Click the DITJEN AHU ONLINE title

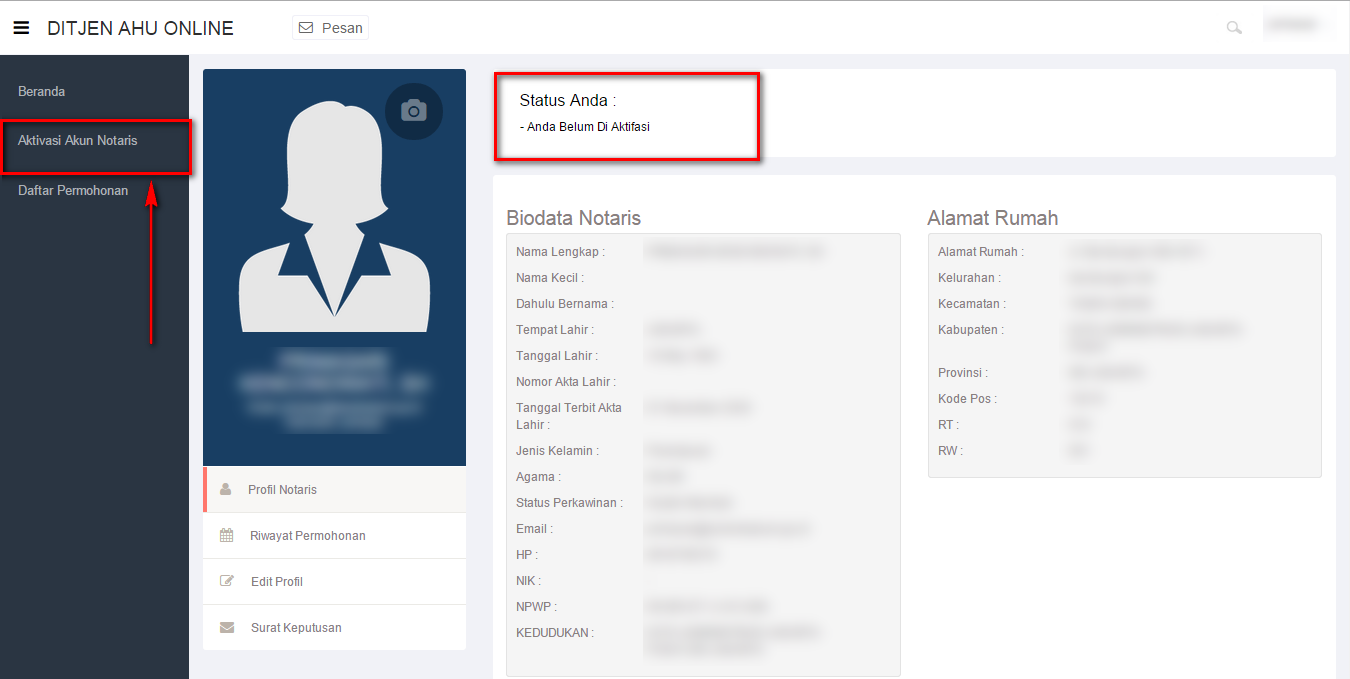click(140, 28)
